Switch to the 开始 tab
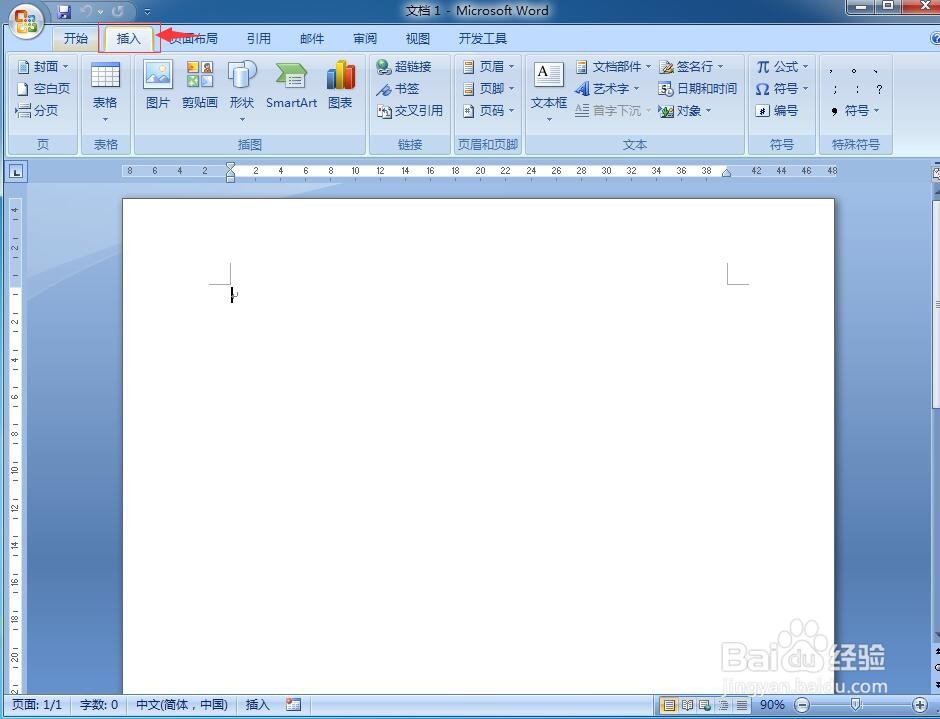The width and height of the screenshot is (940, 719). (x=76, y=38)
